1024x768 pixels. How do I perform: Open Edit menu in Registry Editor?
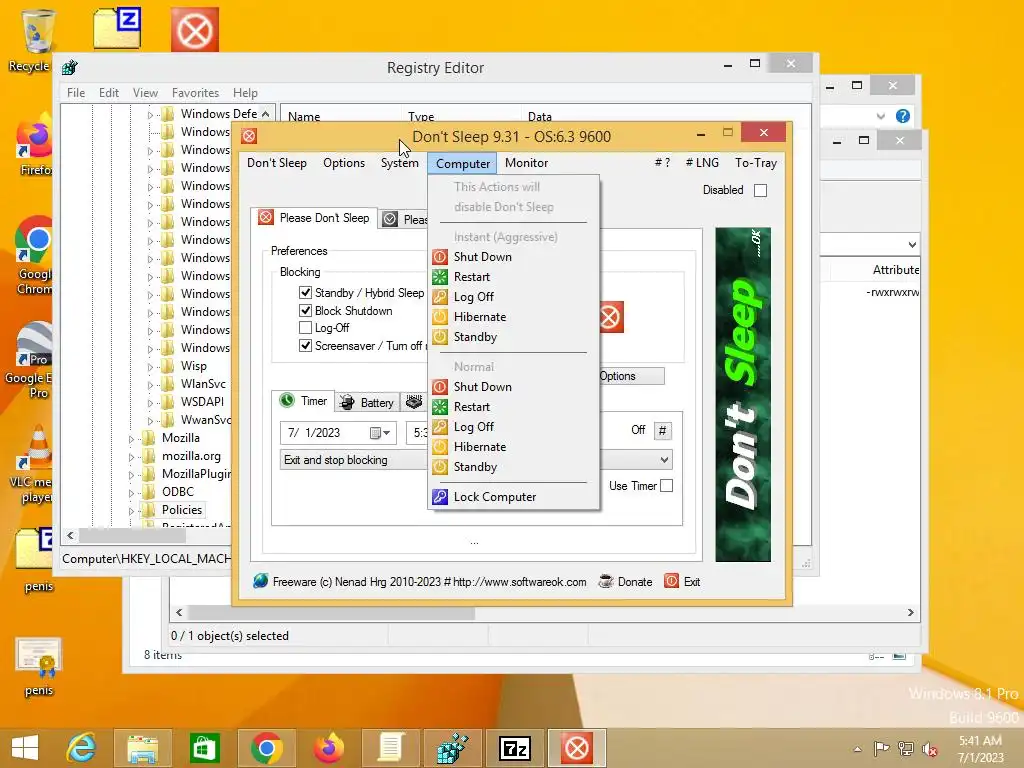click(x=108, y=93)
